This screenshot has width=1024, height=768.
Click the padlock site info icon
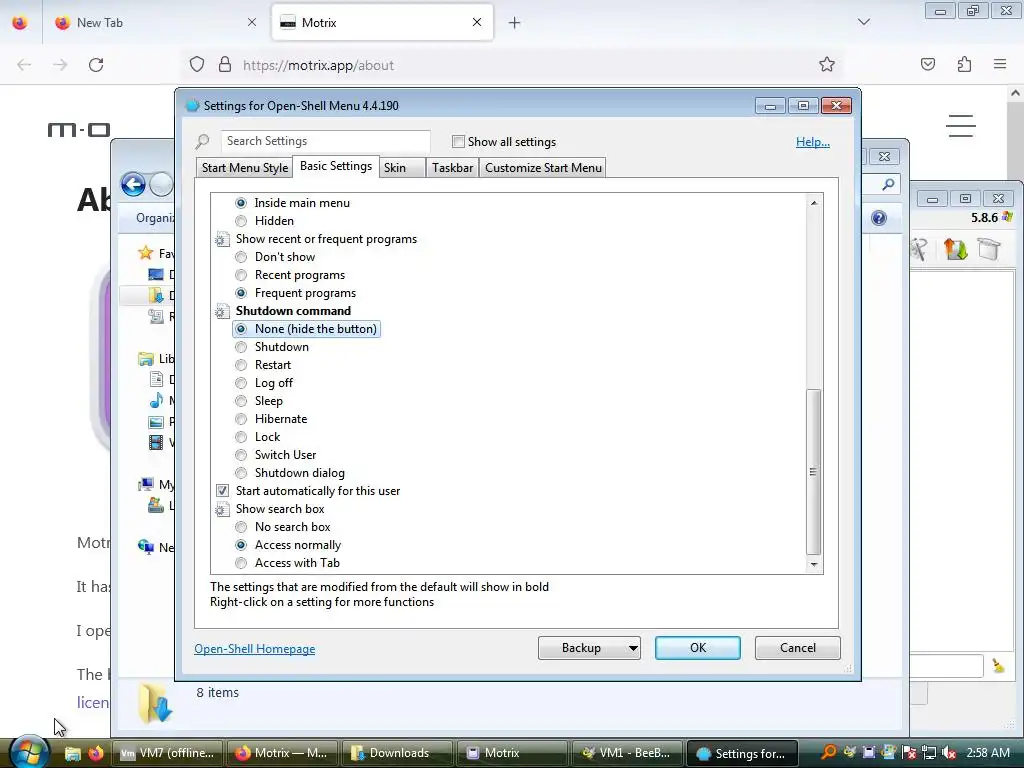(225, 65)
